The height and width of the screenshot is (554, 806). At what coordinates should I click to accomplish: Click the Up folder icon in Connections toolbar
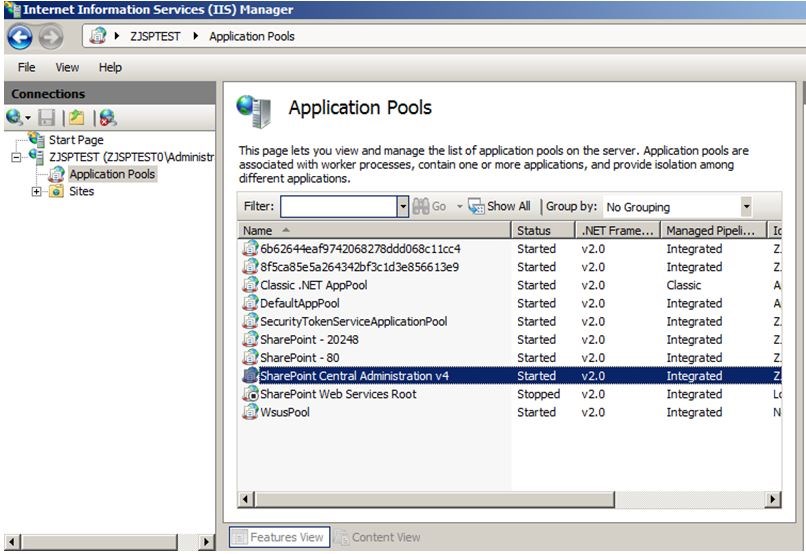[x=77, y=118]
